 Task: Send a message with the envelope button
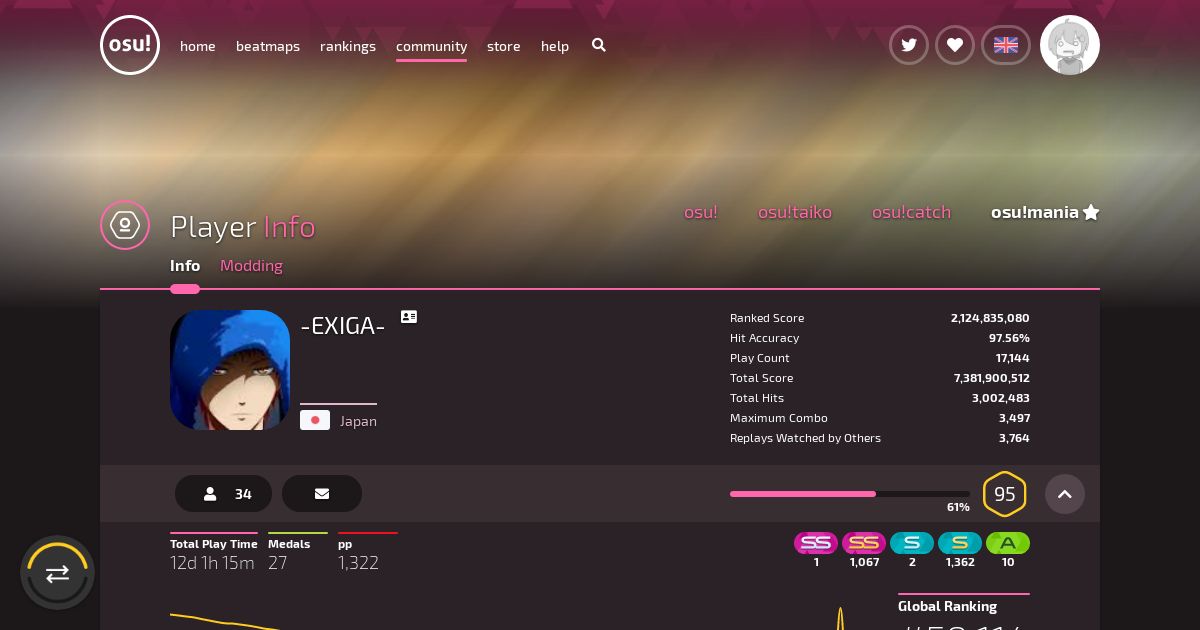click(322, 494)
